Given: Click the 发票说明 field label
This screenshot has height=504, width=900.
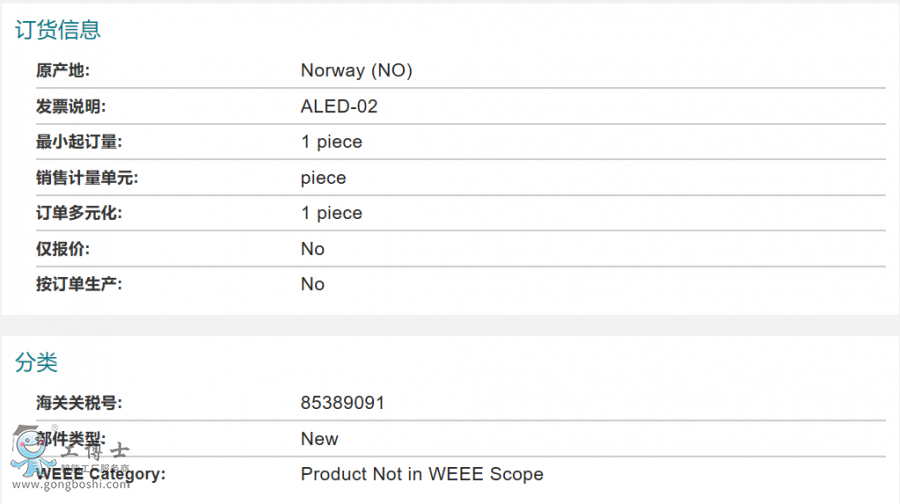Looking at the screenshot, I should [x=70, y=106].
